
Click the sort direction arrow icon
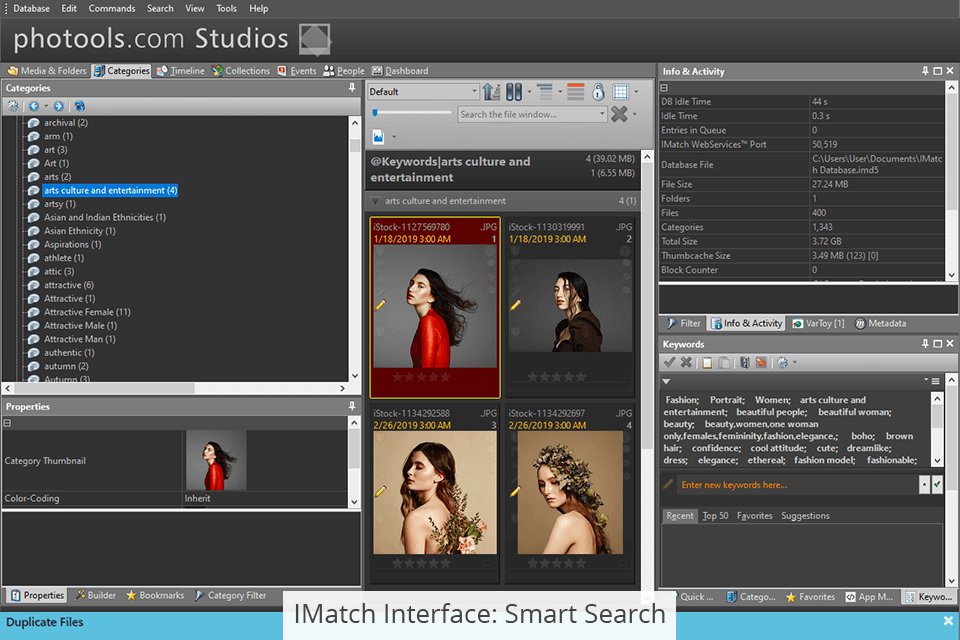pos(491,92)
